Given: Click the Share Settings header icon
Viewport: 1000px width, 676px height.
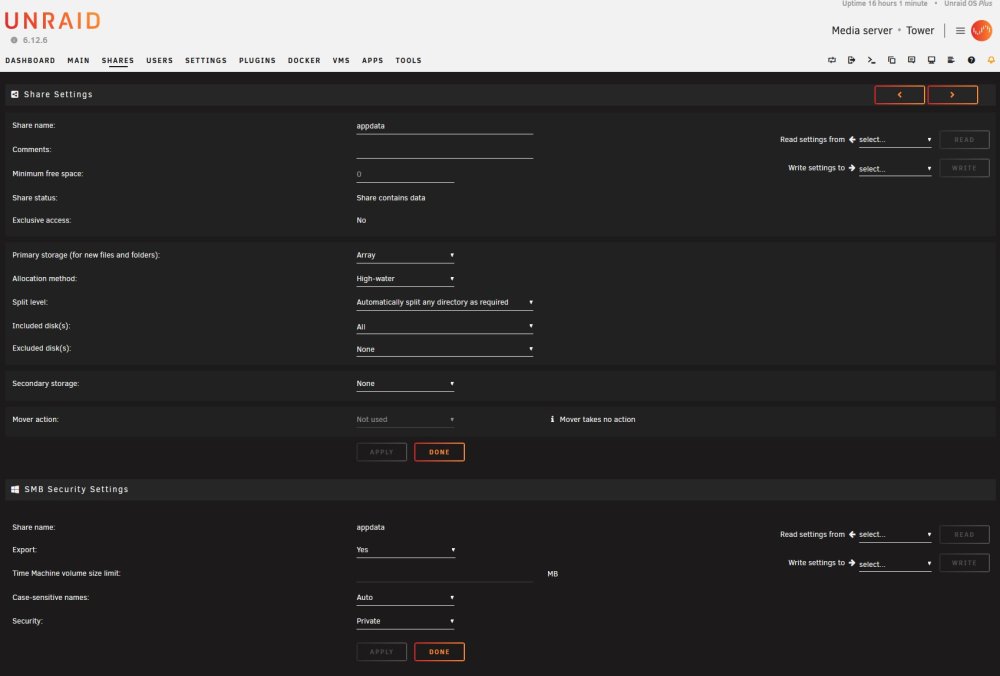Looking at the screenshot, I should (15, 94).
